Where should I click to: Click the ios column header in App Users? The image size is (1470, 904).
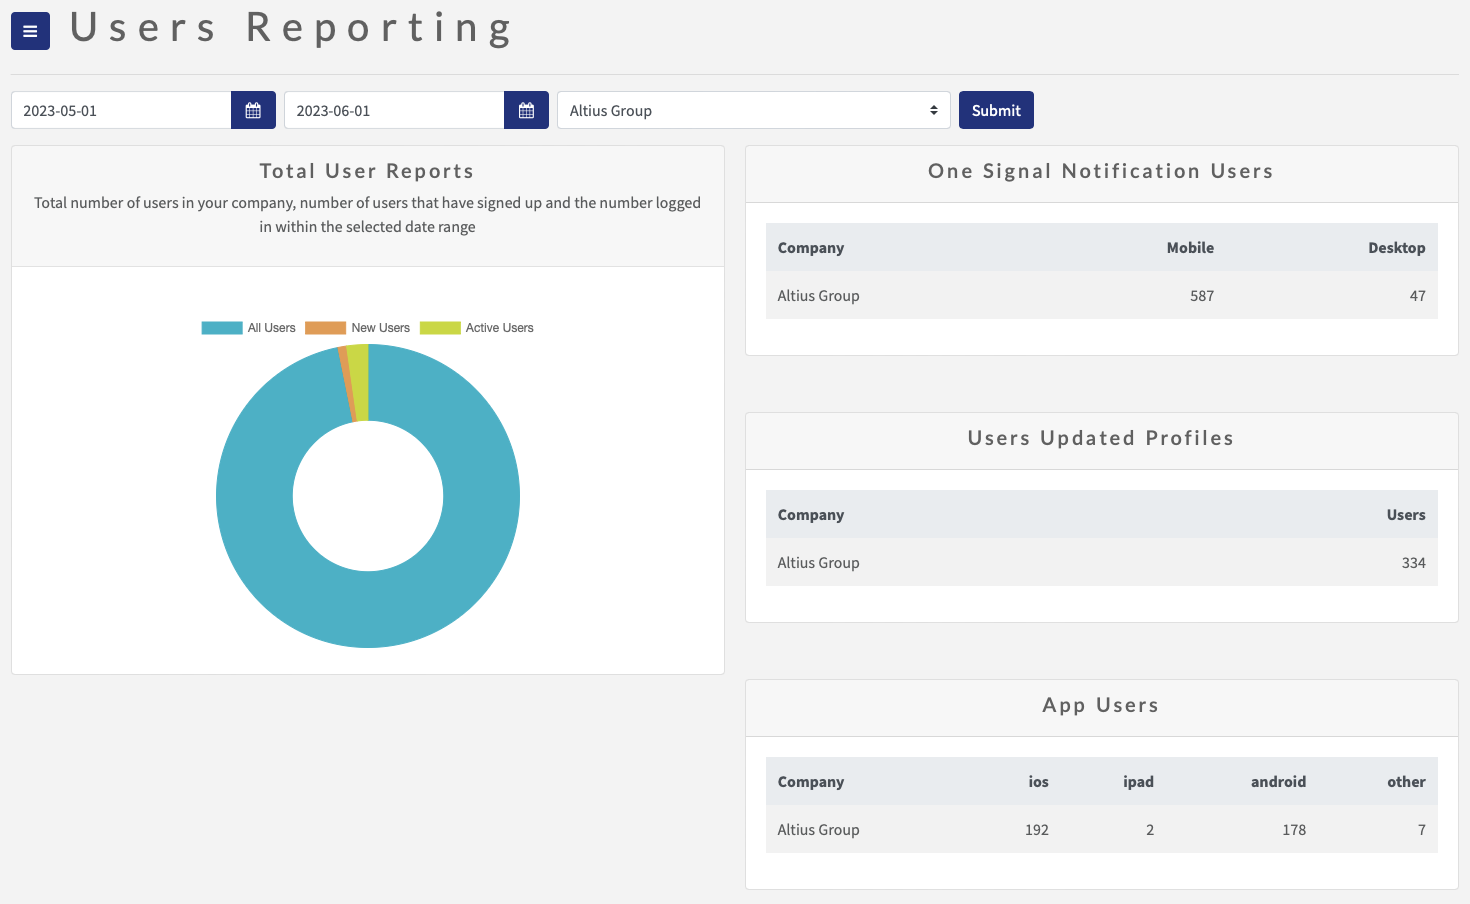1038,781
